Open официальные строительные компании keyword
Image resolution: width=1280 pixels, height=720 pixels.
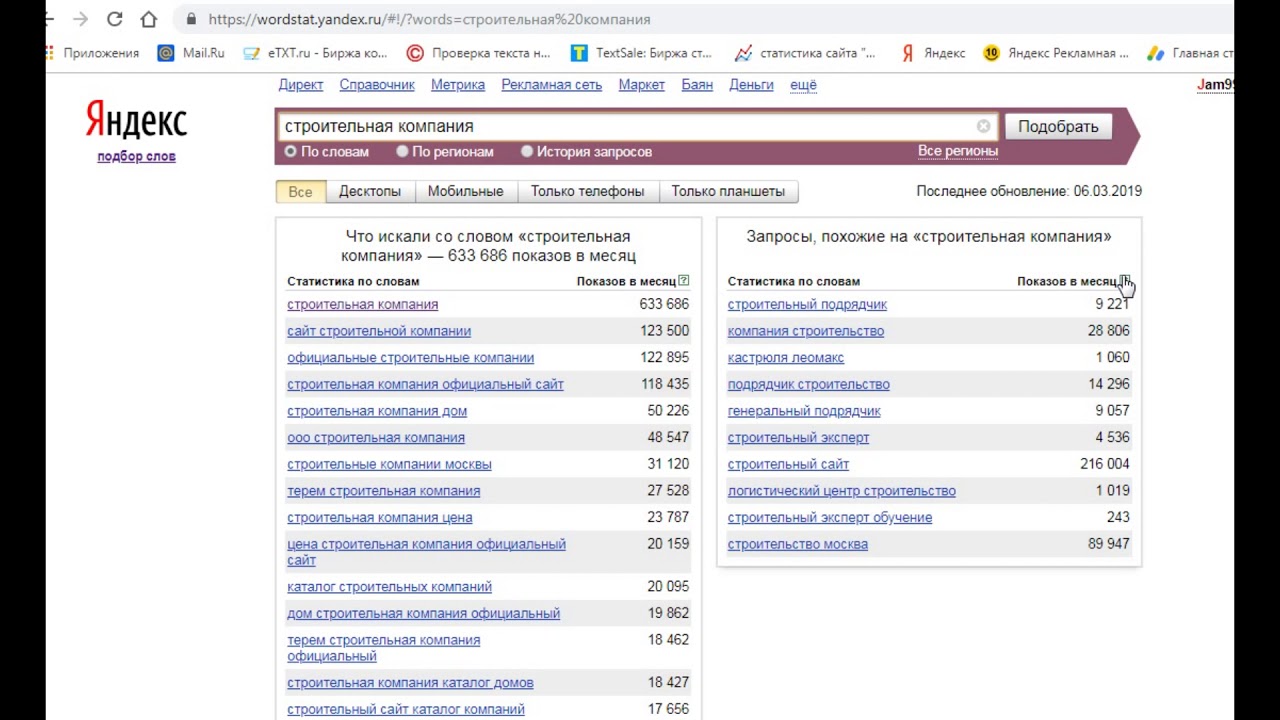(x=410, y=358)
